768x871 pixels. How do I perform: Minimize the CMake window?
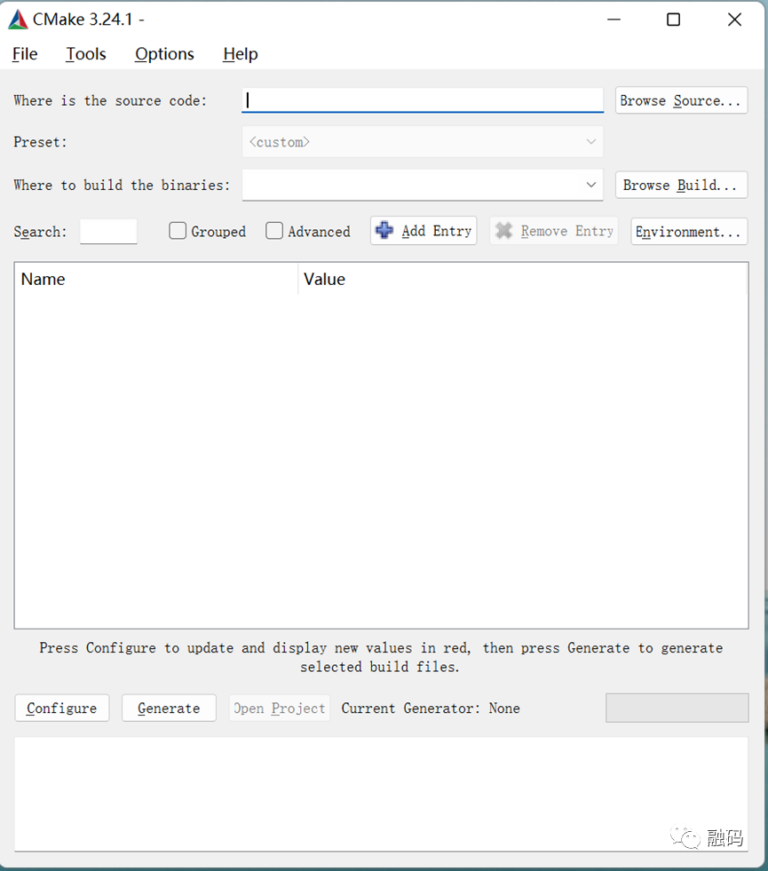pyautogui.click(x=612, y=20)
